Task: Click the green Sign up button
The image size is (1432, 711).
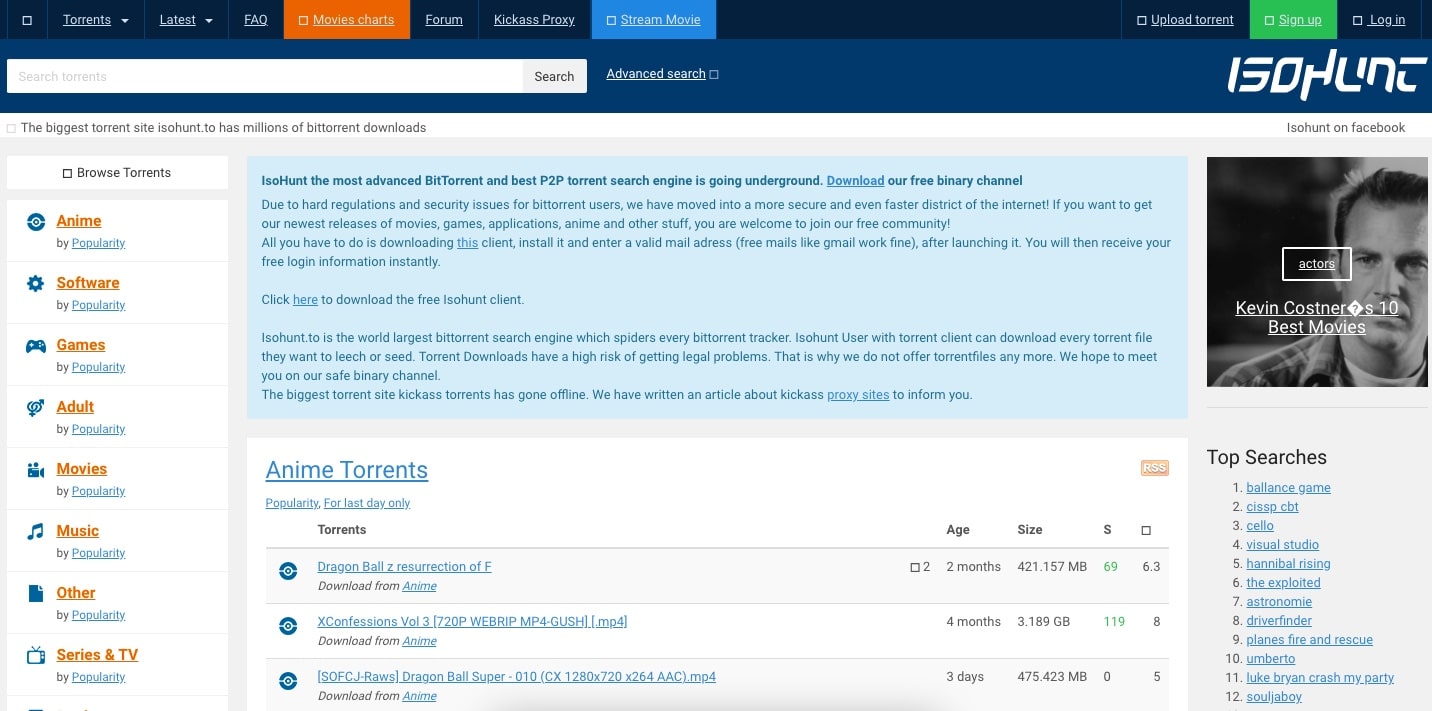Action: point(1293,19)
